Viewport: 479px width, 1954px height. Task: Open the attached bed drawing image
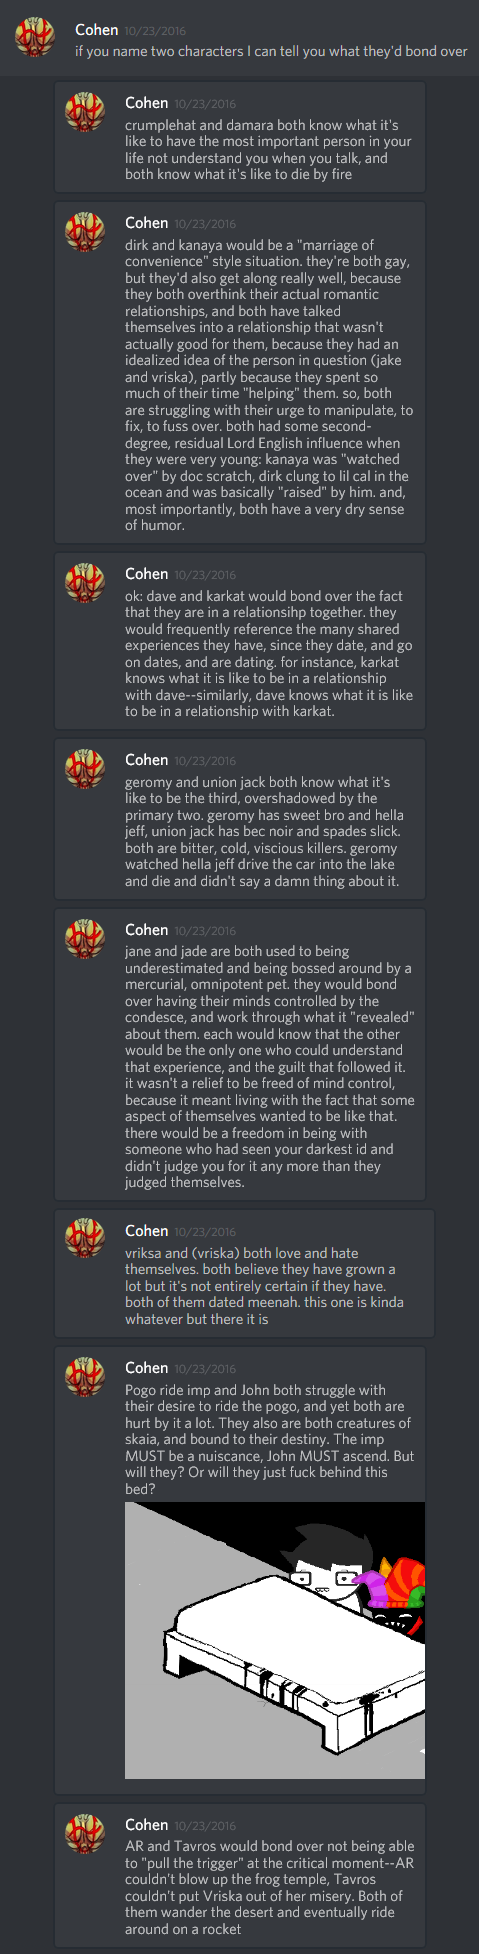tap(275, 1640)
